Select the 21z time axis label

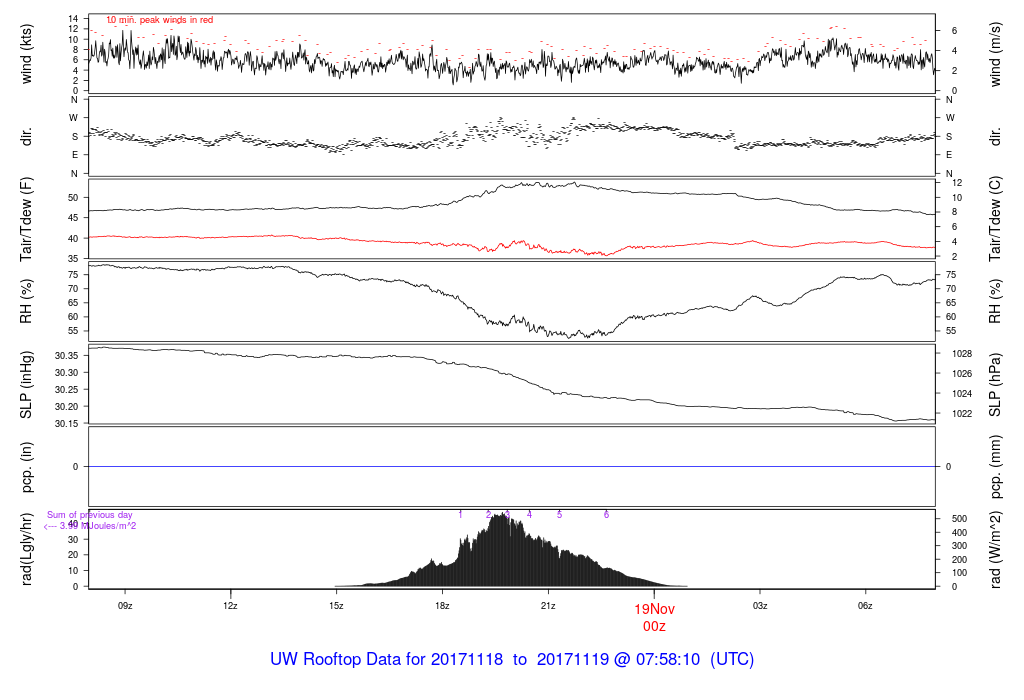coord(548,606)
